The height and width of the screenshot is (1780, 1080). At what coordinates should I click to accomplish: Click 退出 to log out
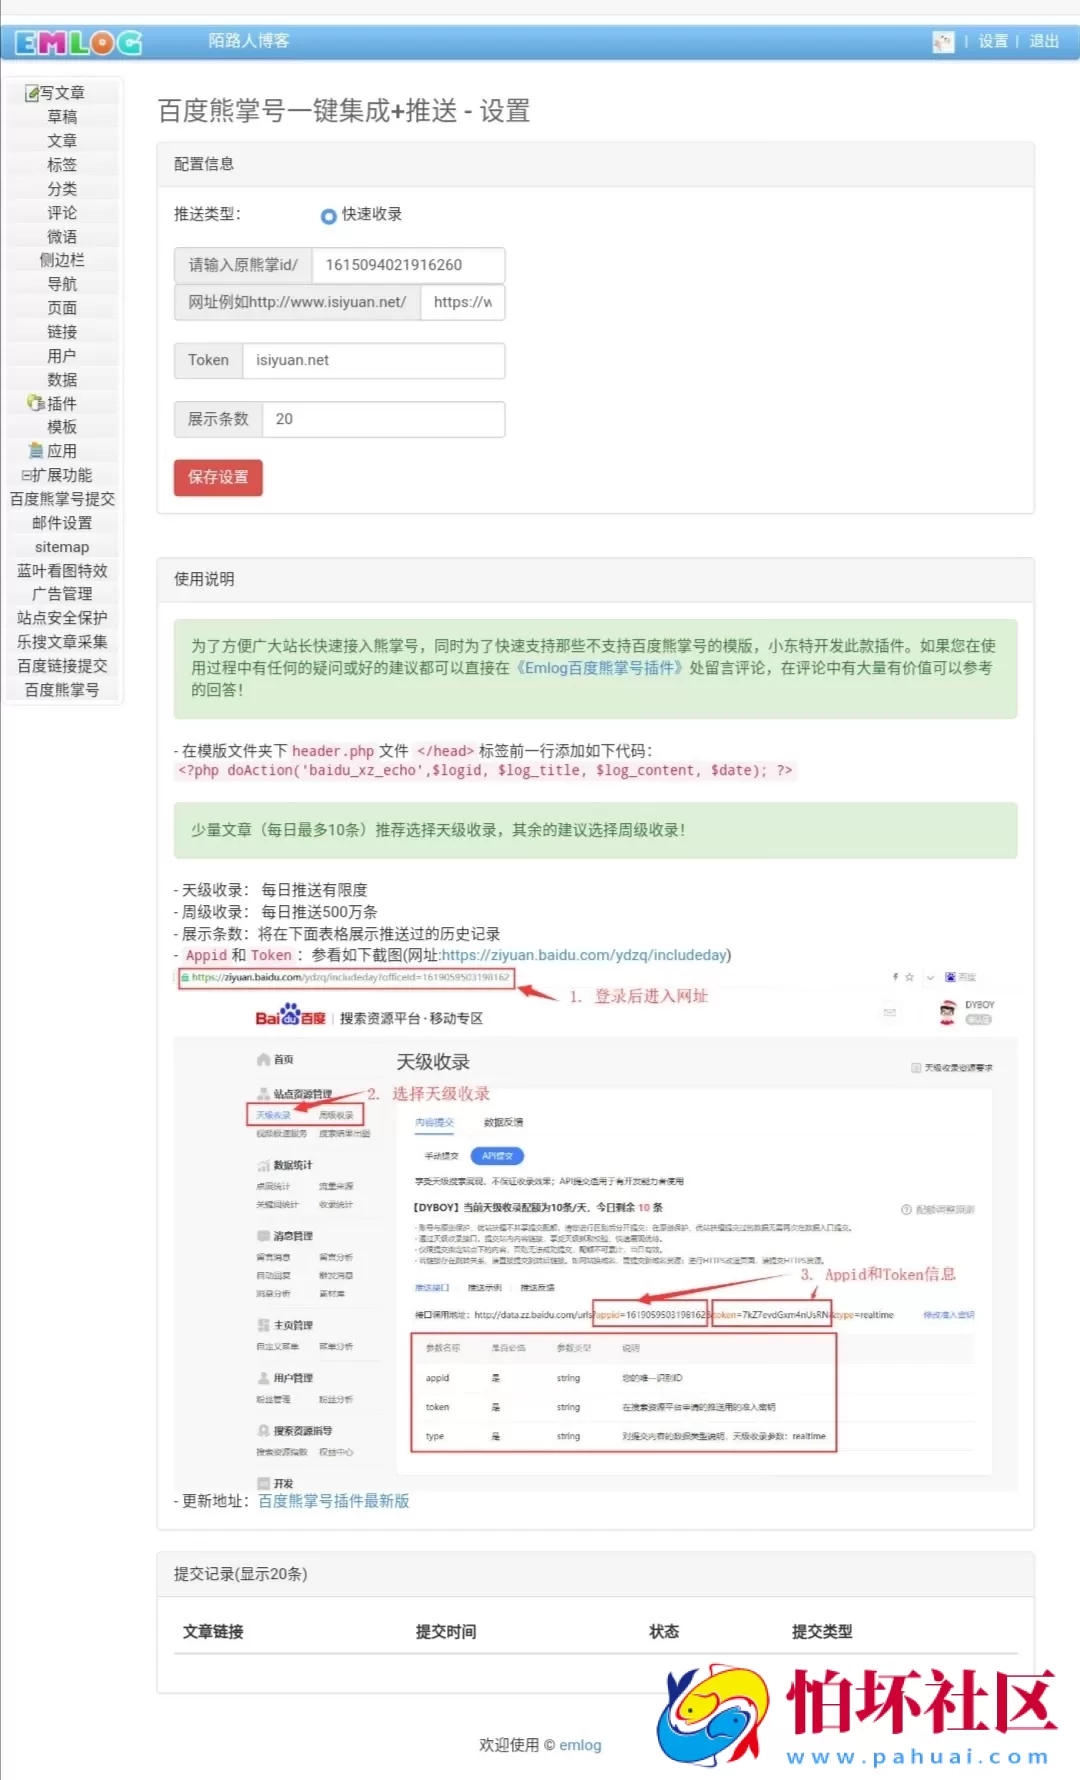tap(1044, 42)
